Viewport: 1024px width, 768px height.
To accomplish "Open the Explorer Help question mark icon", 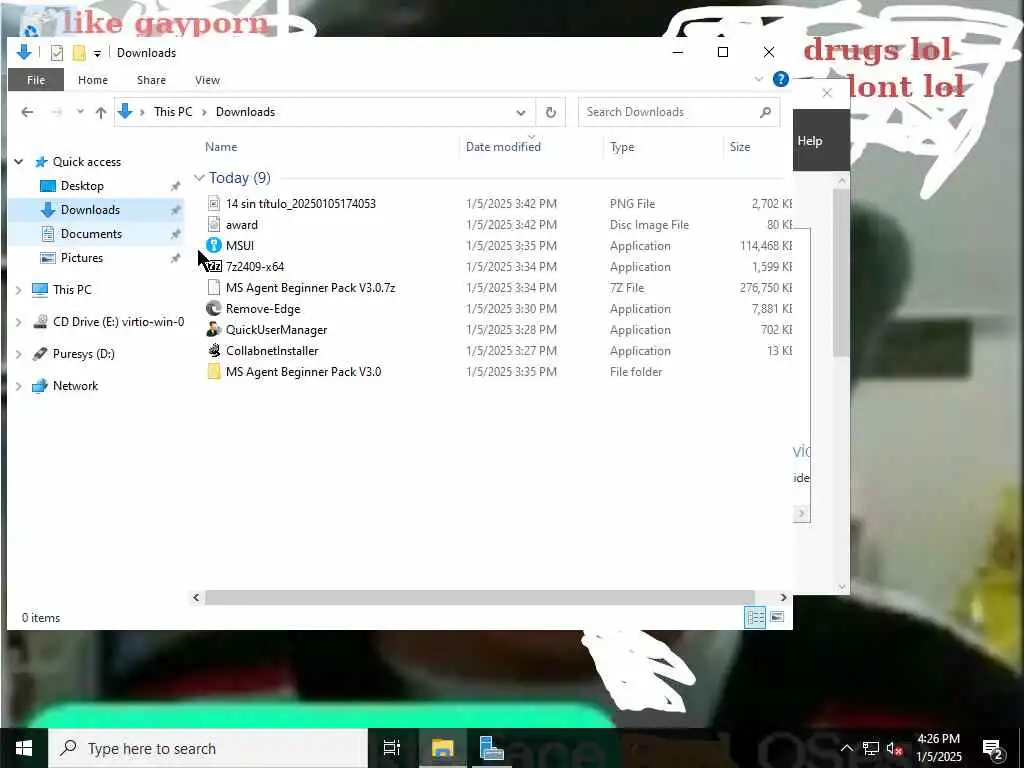I will tap(780, 80).
